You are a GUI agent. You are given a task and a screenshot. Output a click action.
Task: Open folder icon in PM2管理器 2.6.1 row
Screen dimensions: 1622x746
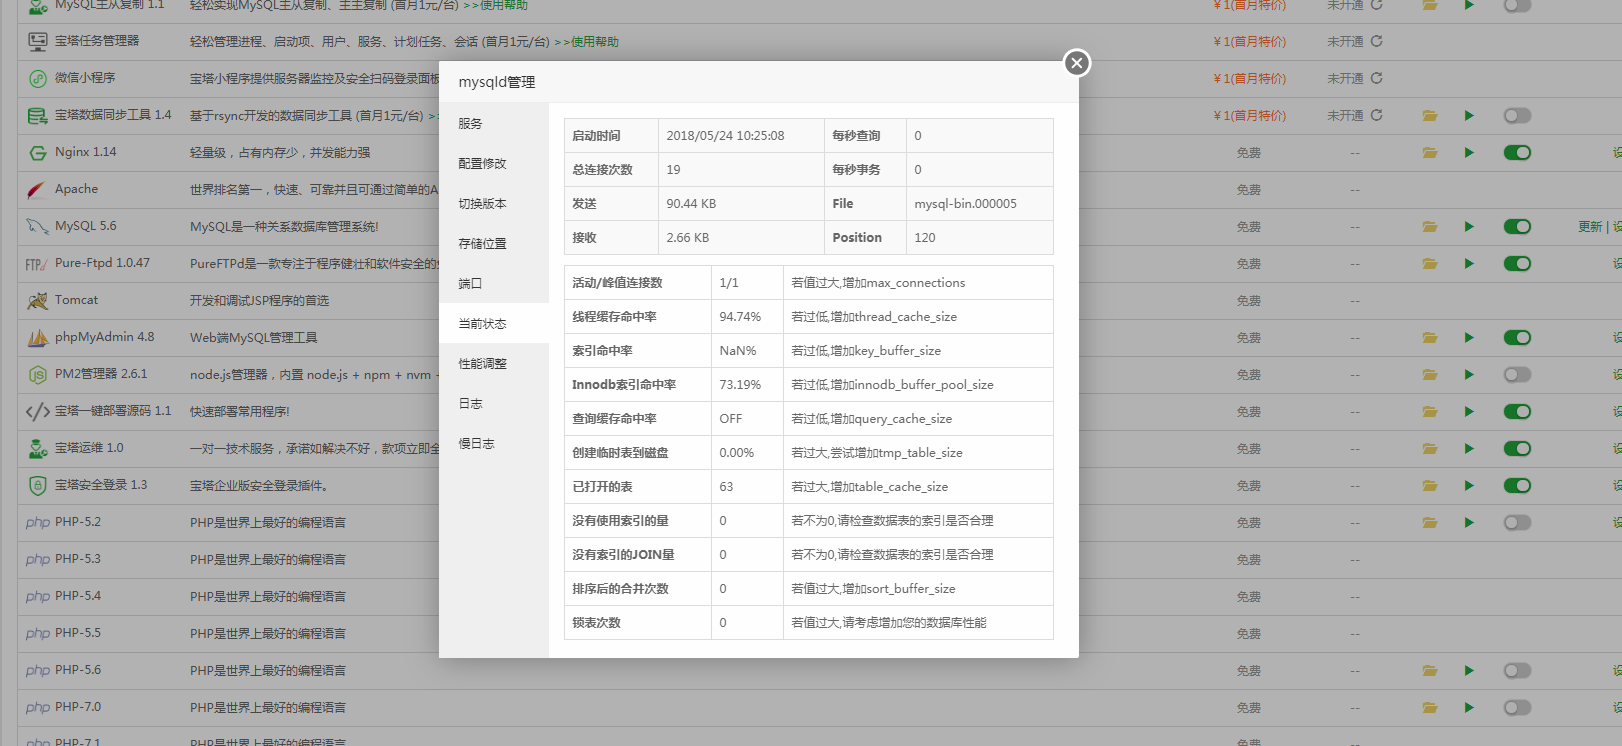(x=1430, y=375)
